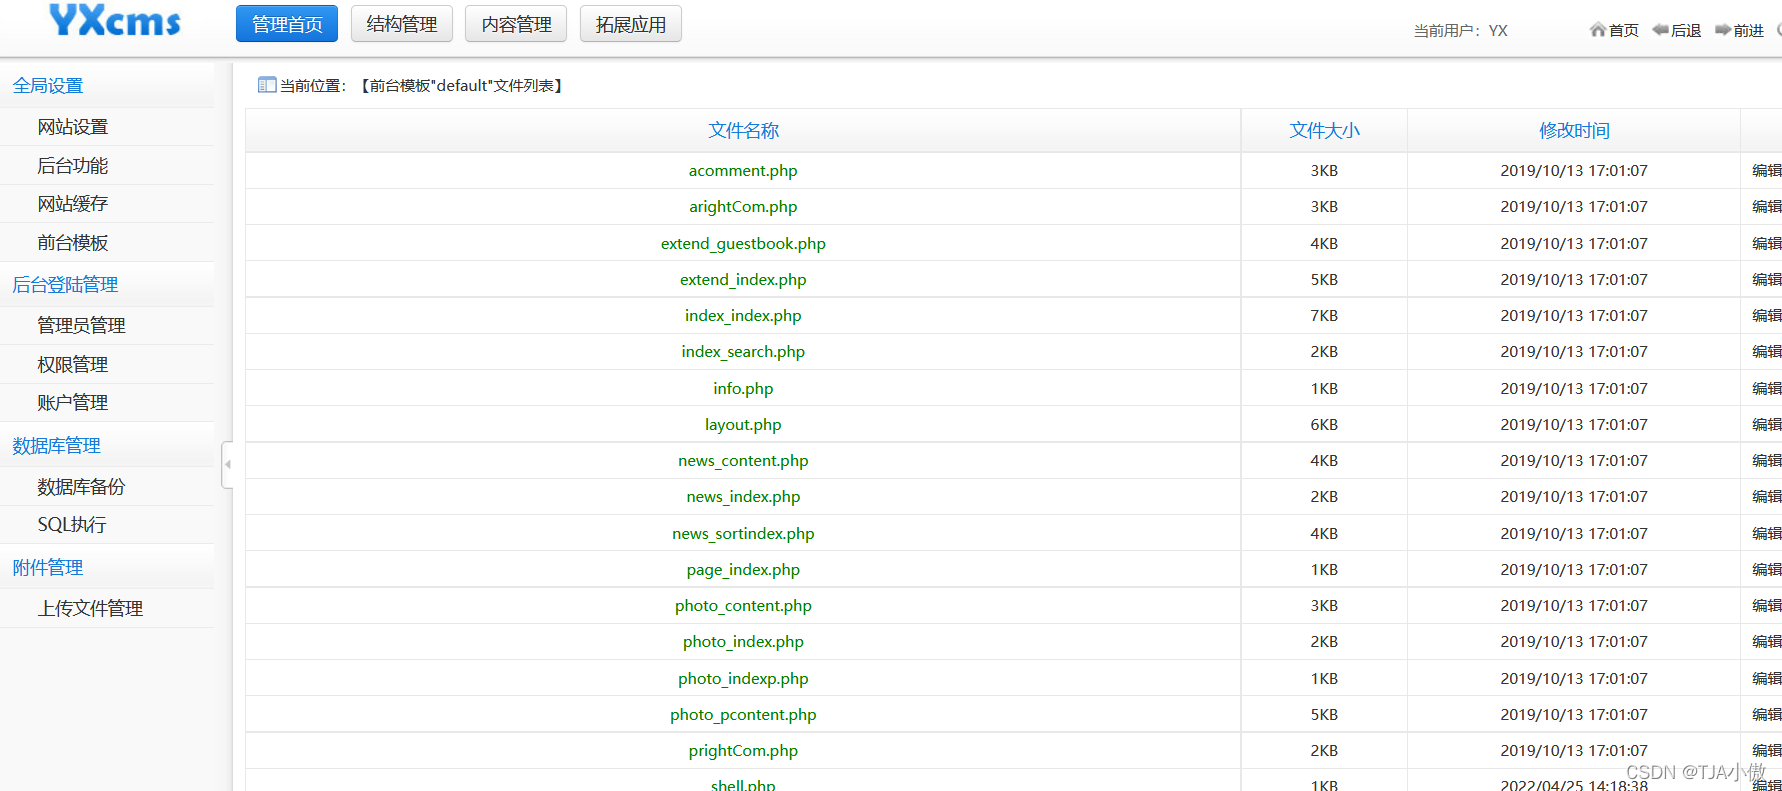Open file extend_index.php
Screen dimensions: 1782x791
pos(743,280)
